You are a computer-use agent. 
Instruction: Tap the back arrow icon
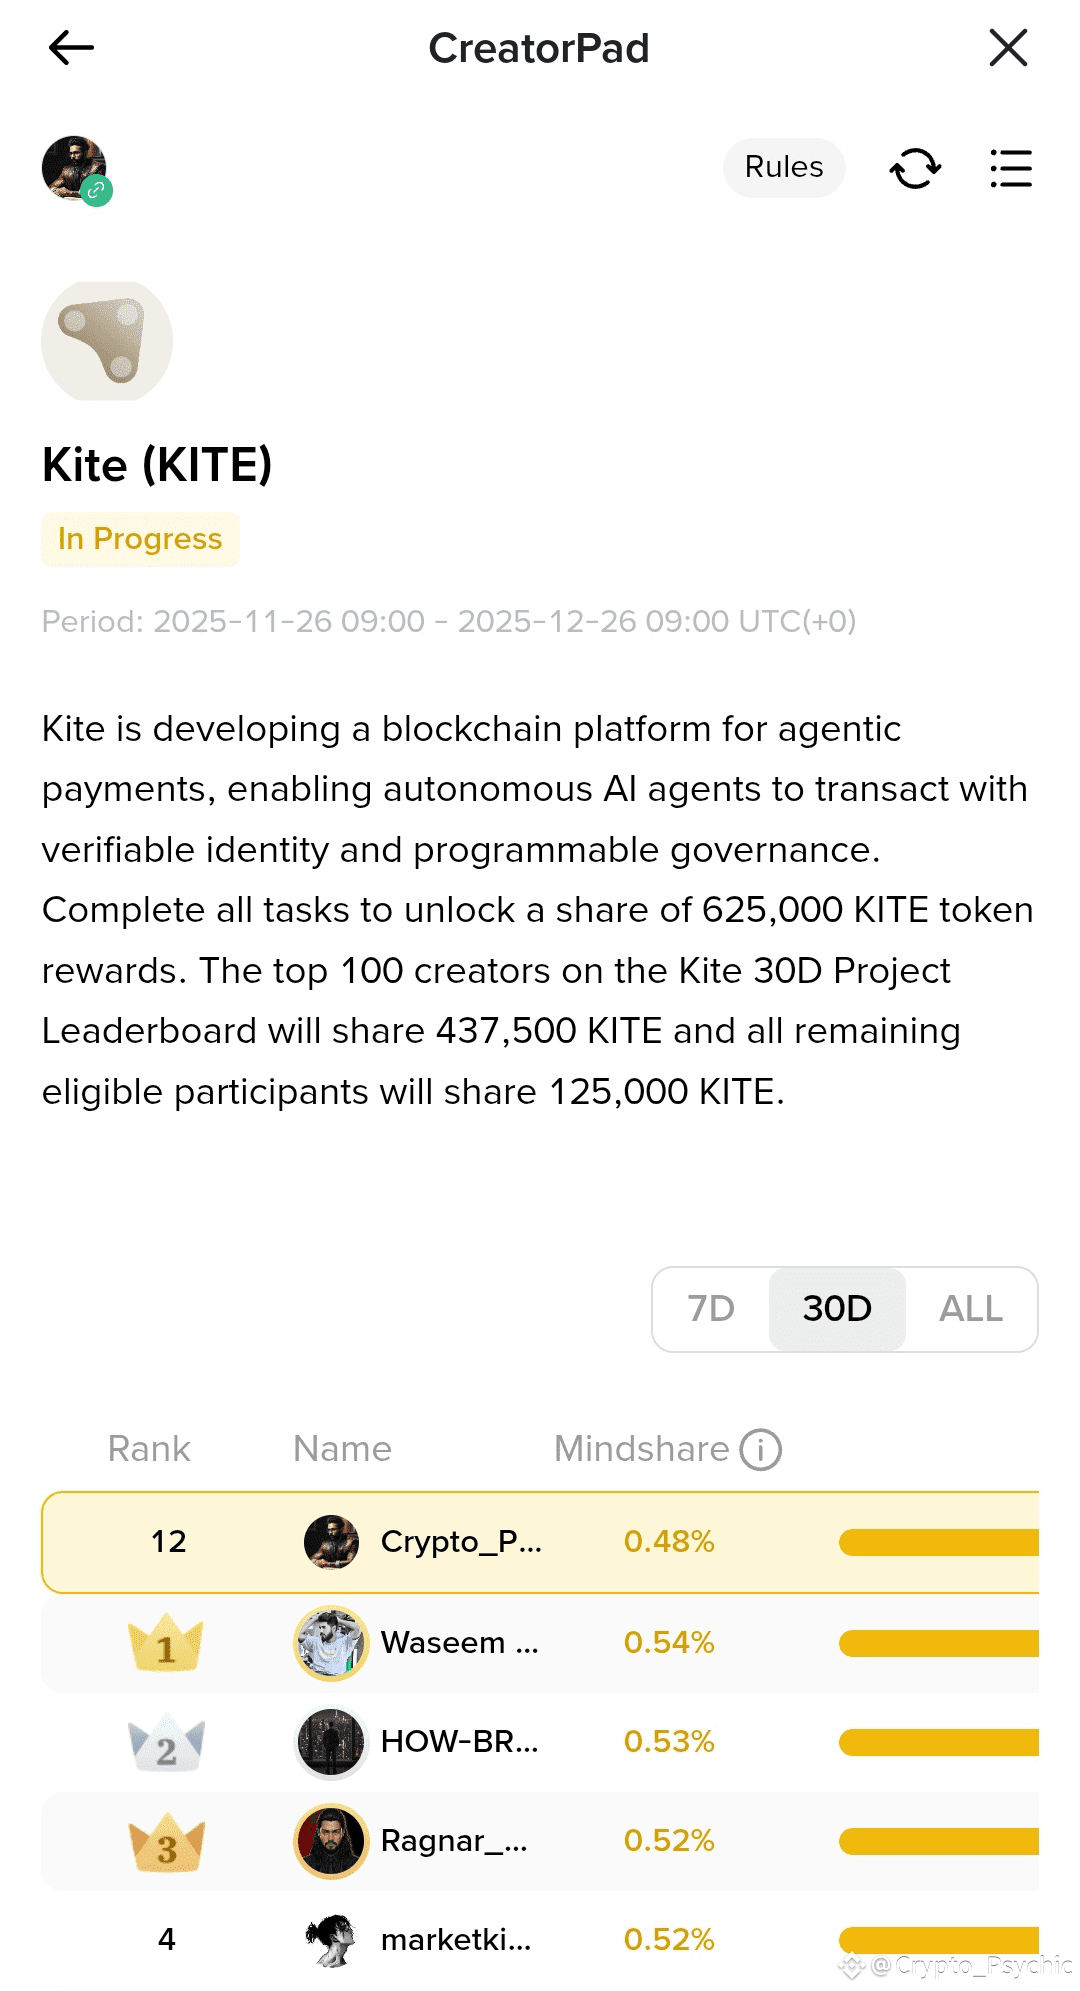(71, 48)
